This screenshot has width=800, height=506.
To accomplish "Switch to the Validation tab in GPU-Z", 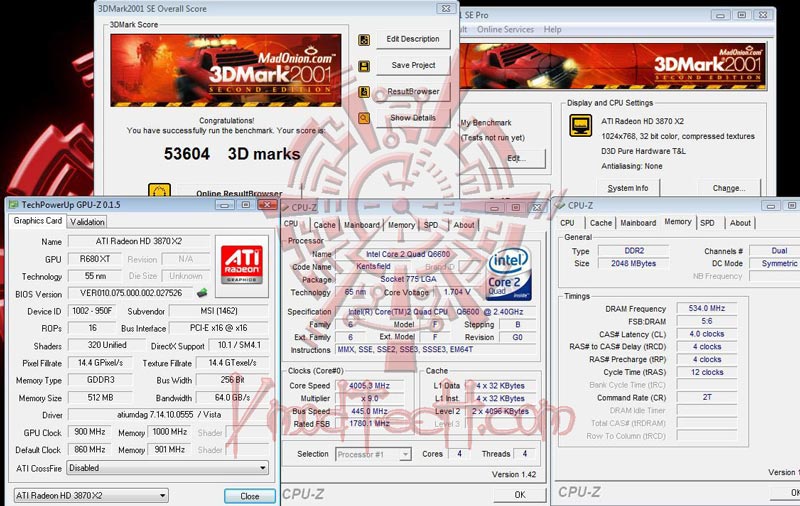I will coord(87,222).
